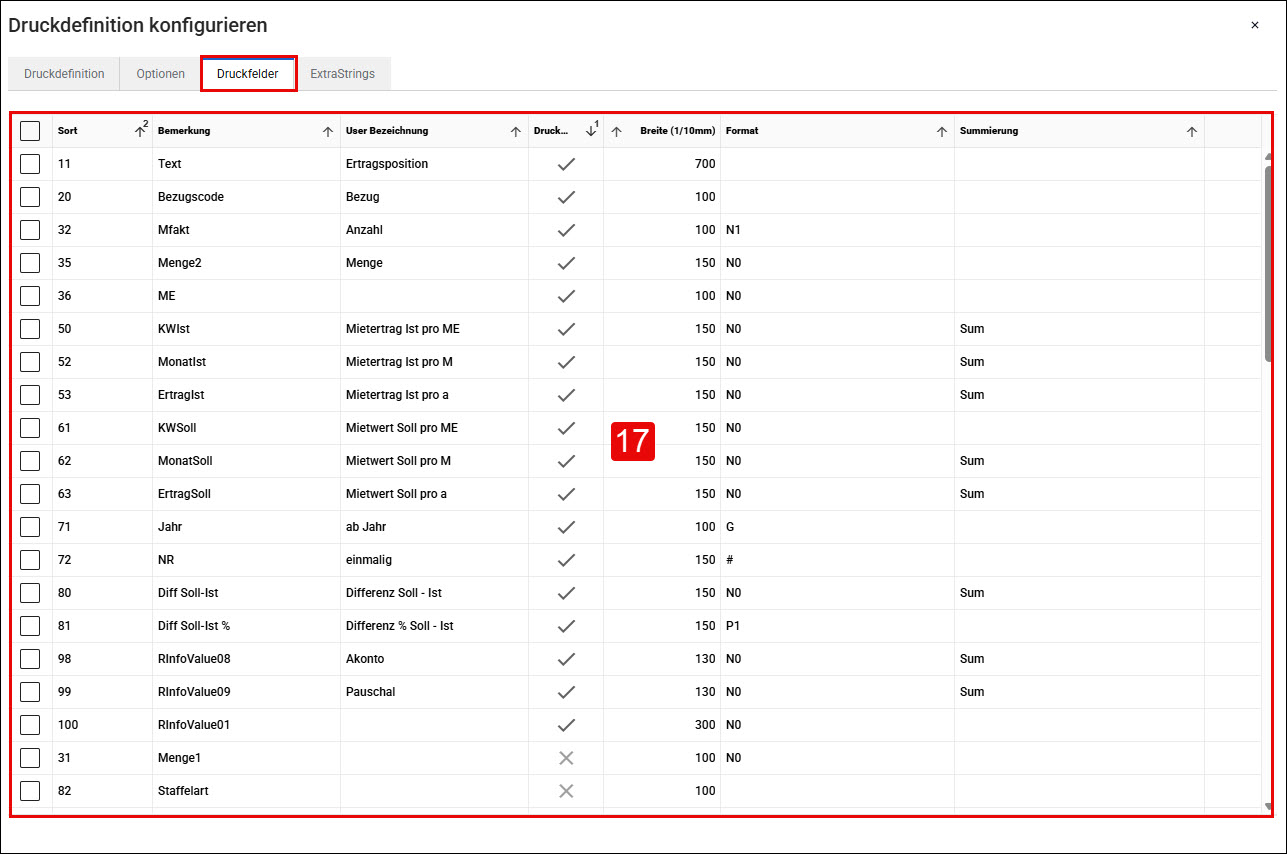Open the ExtraStrings tab
The height and width of the screenshot is (854, 1287).
pyautogui.click(x=342, y=74)
